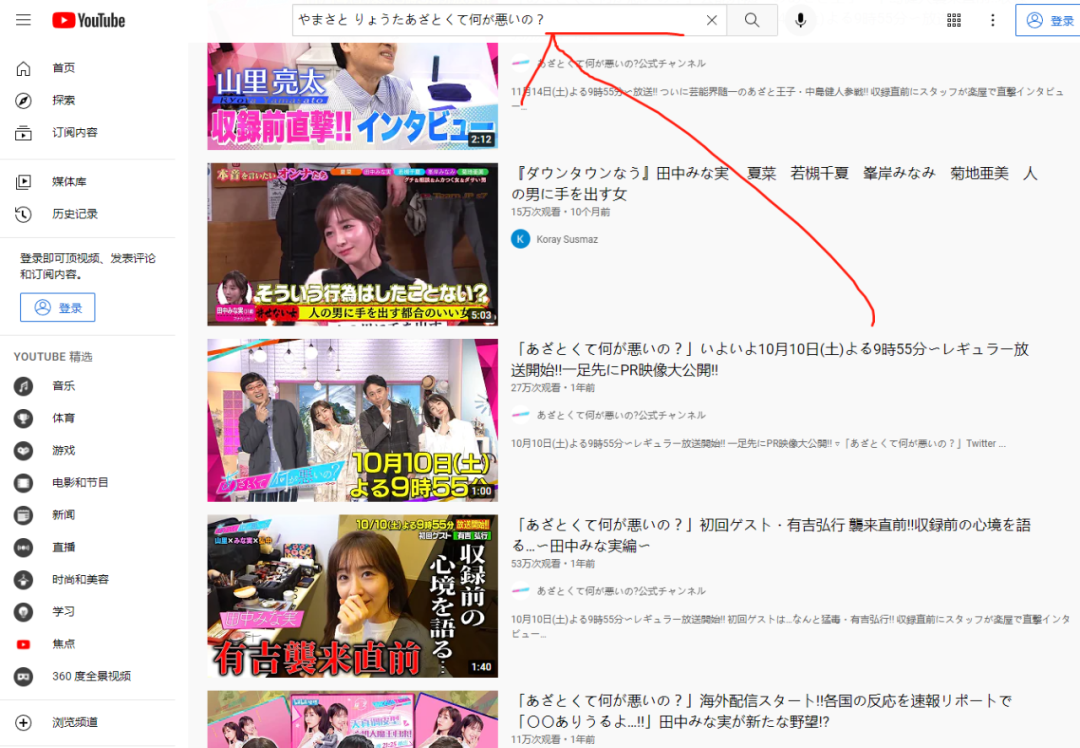This screenshot has width=1080, height=748.
Task: Click the YouTube logo
Action: click(x=88, y=20)
